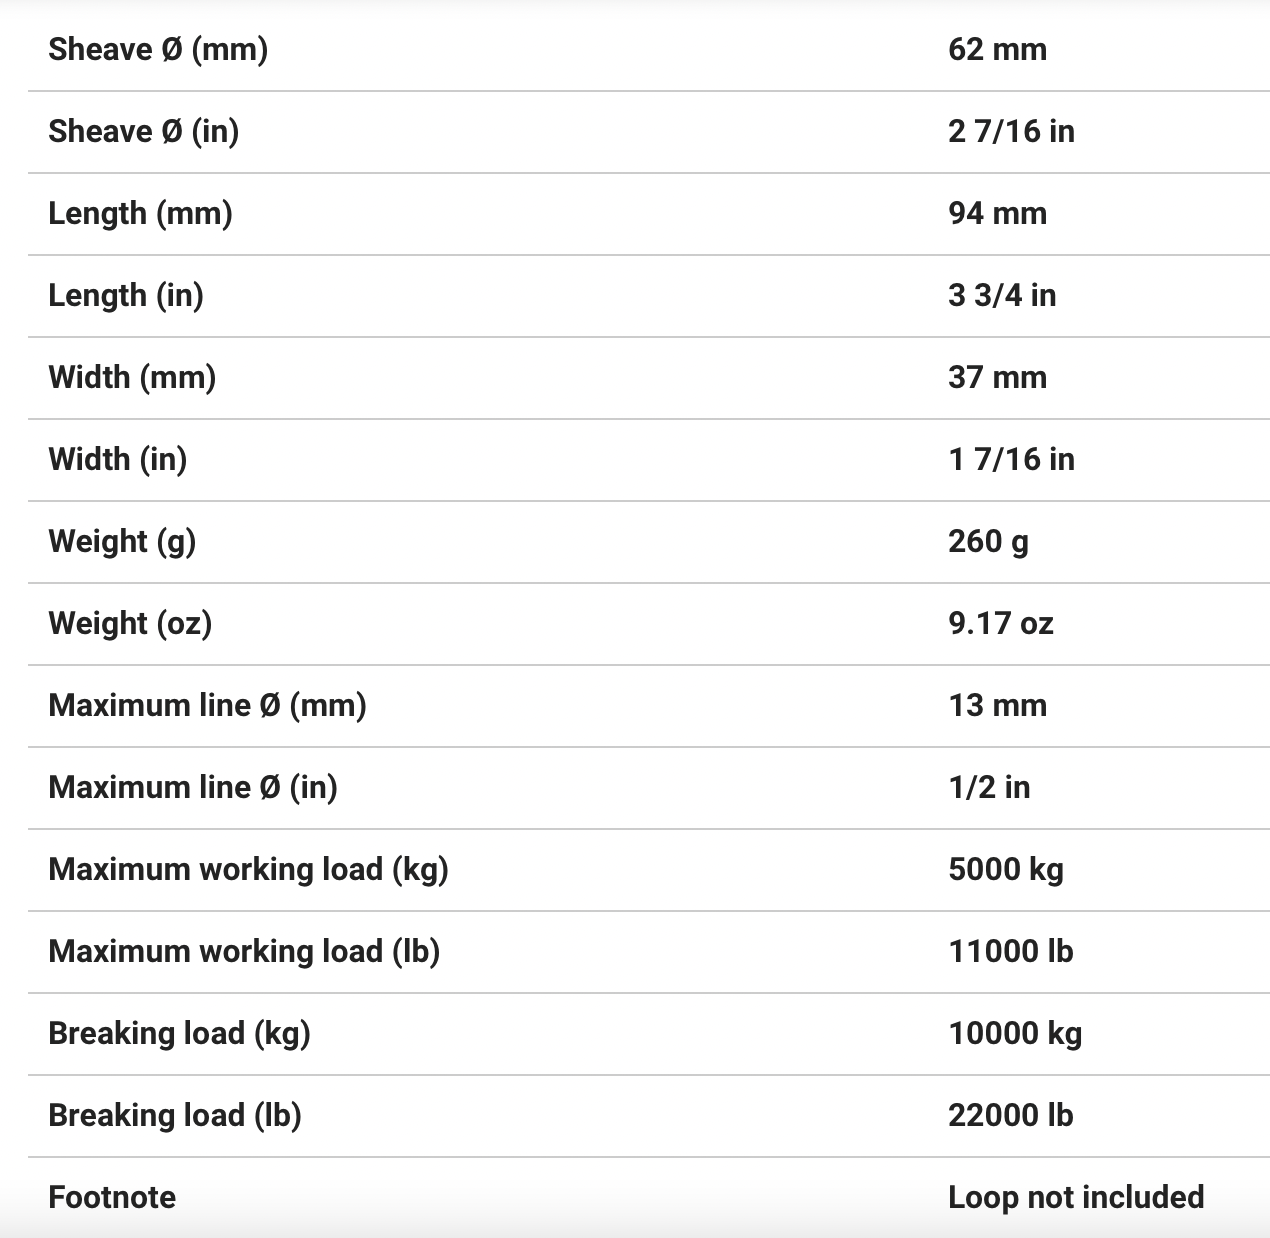Select the '11000 lb' working load value
The height and width of the screenshot is (1238, 1270).
[1010, 951]
